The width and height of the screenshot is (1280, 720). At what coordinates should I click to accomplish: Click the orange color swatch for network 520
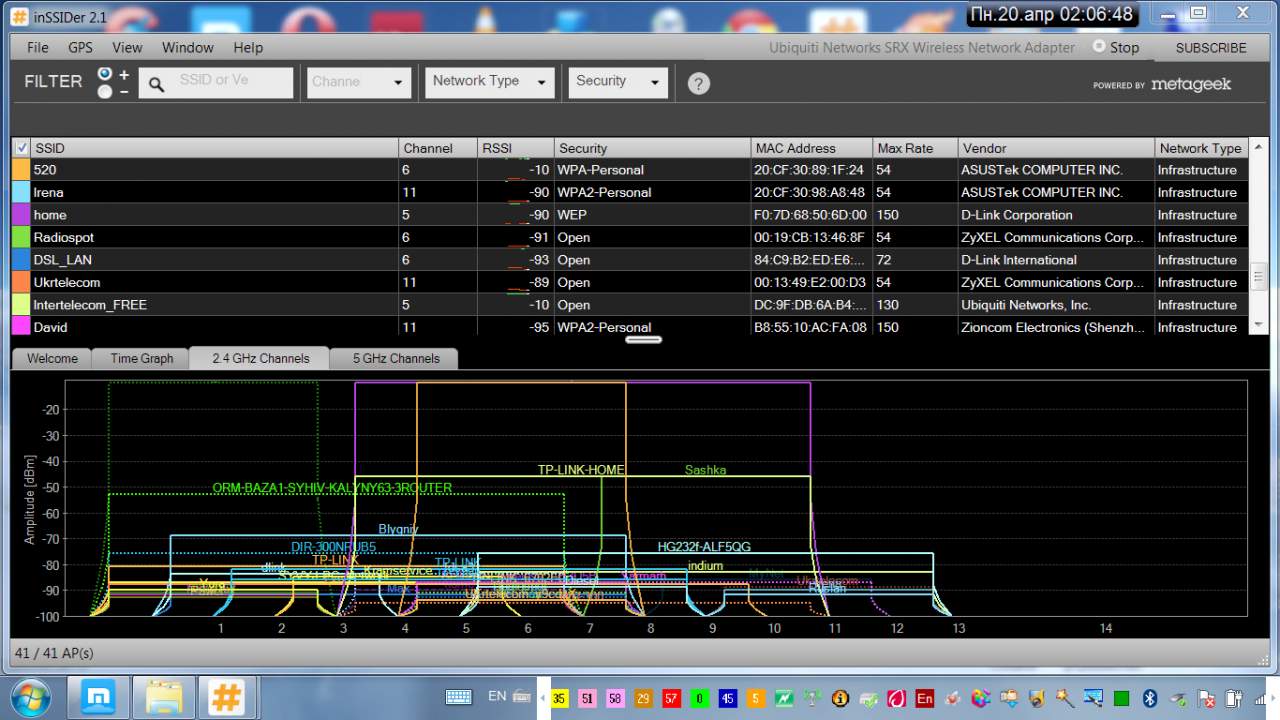pyautogui.click(x=21, y=170)
